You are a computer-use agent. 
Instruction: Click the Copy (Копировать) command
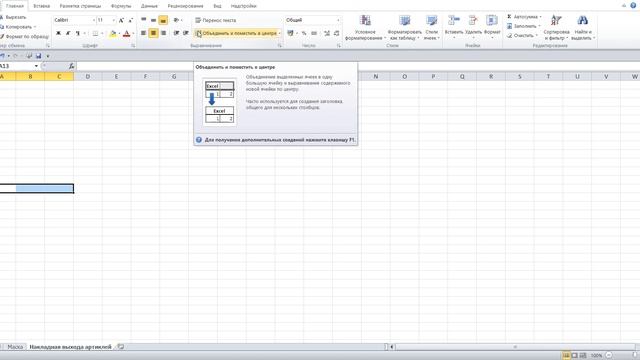pyautogui.click(x=17, y=27)
